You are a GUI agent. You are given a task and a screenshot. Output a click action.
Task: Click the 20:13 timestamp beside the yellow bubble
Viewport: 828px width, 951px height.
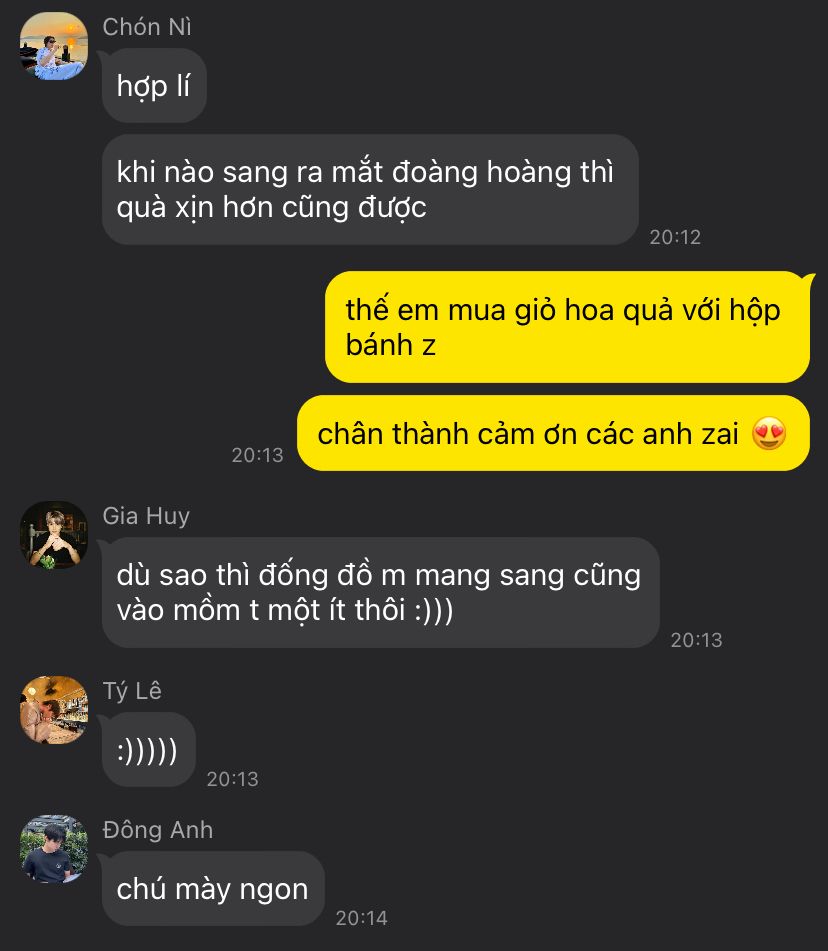[x=257, y=455]
